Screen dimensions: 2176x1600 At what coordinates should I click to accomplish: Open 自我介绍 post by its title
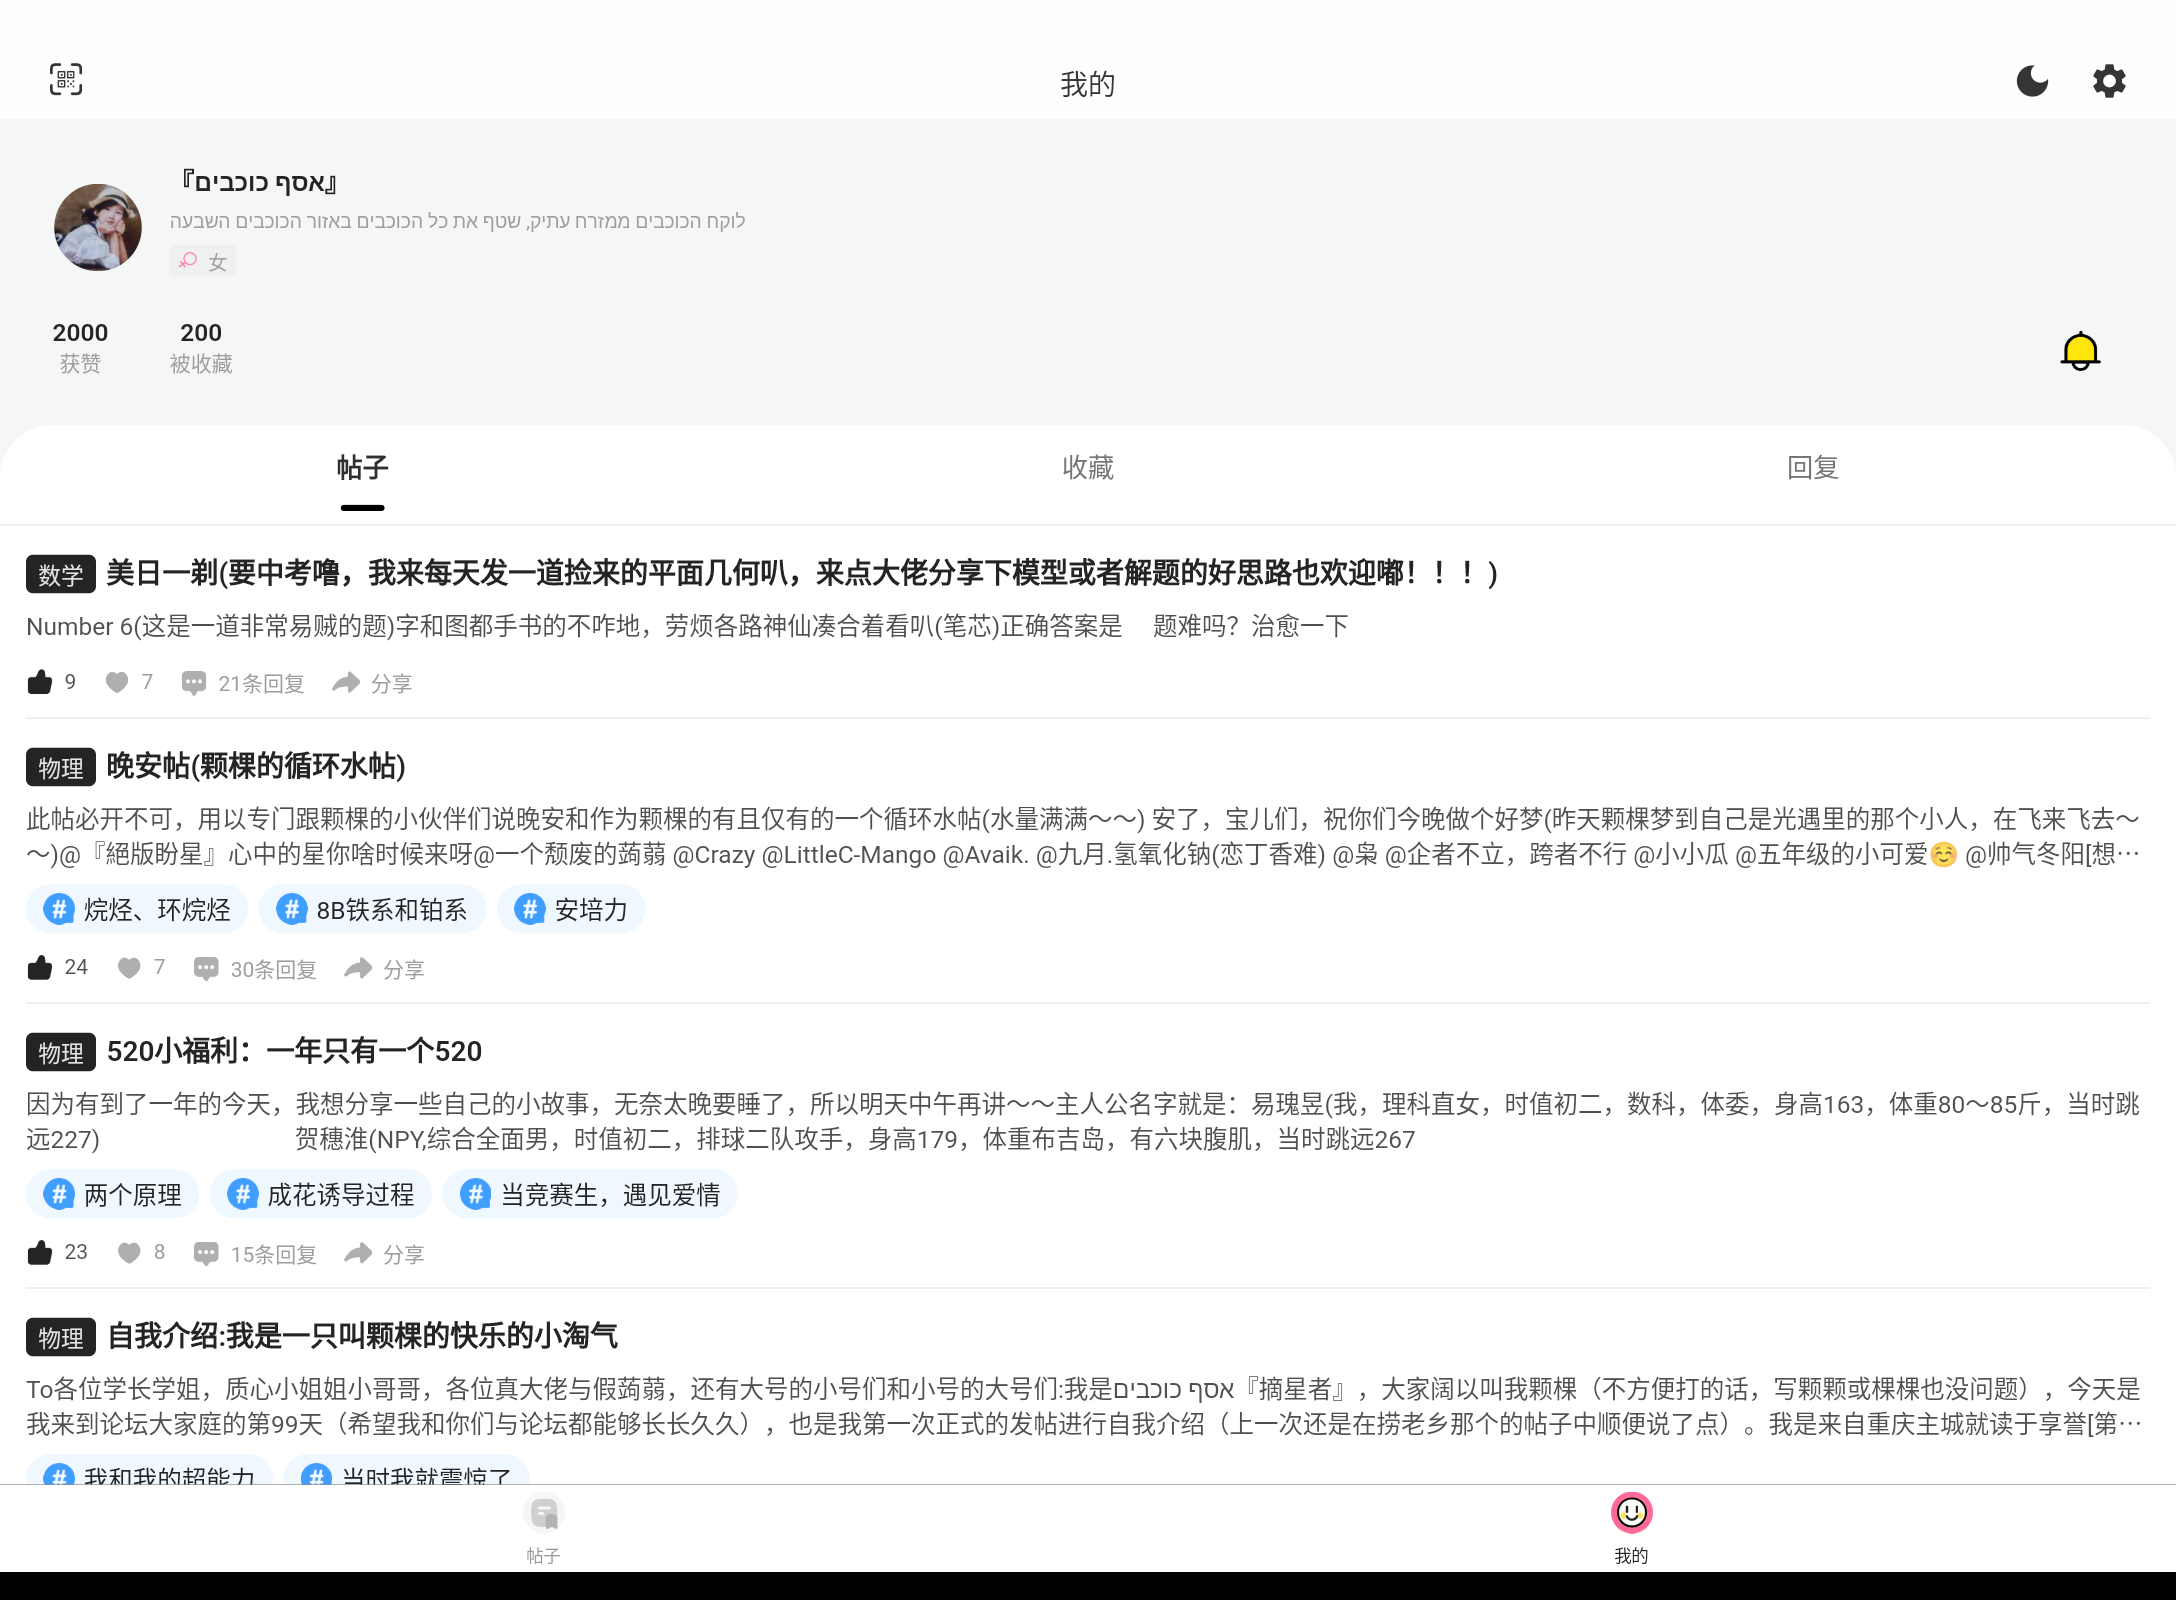click(362, 1336)
